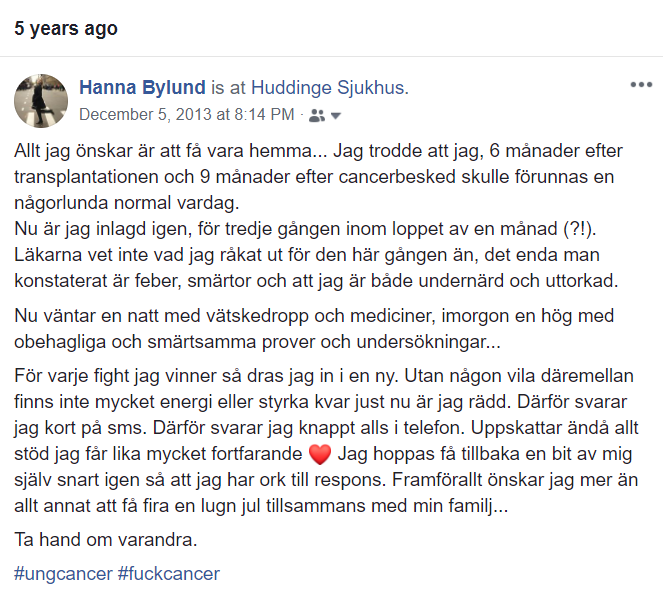Open Hanna Bylund's profile name link
This screenshot has height=591, width=663.
(x=143, y=87)
